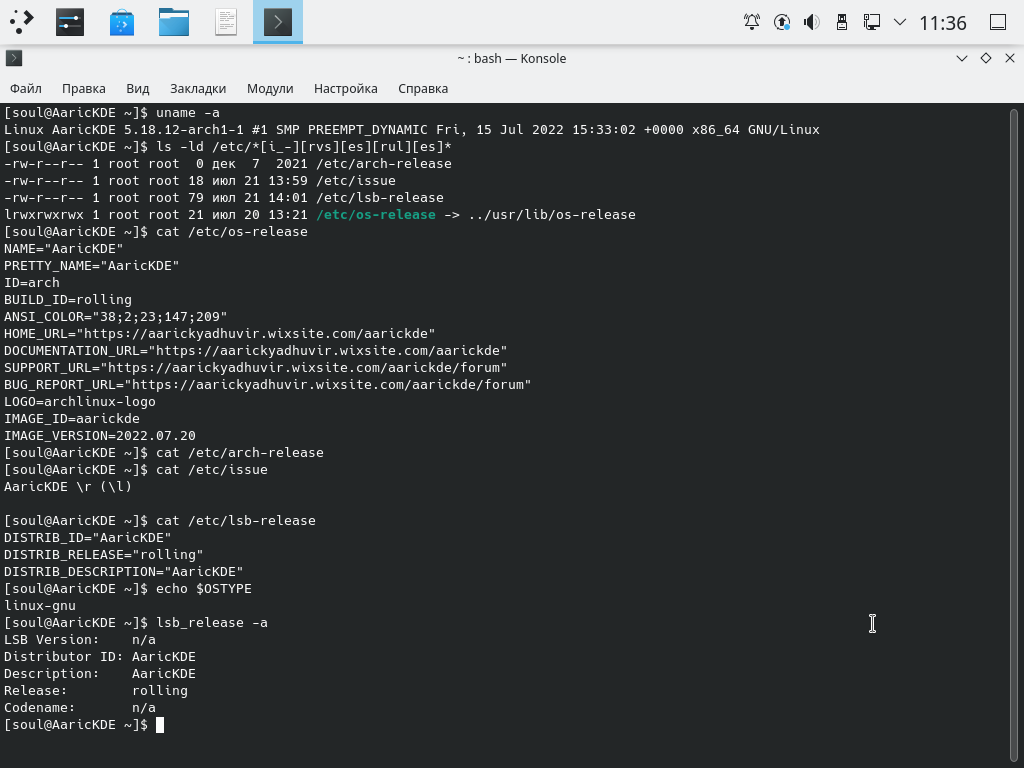Launch the Discover software store icon
The height and width of the screenshot is (768, 1024).
pyautogui.click(x=121, y=22)
